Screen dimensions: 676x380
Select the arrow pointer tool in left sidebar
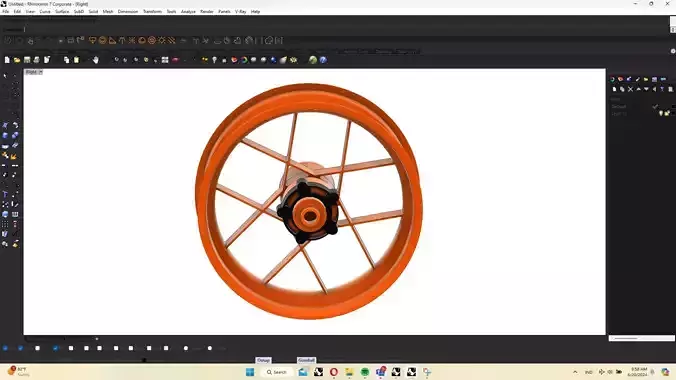point(5,76)
